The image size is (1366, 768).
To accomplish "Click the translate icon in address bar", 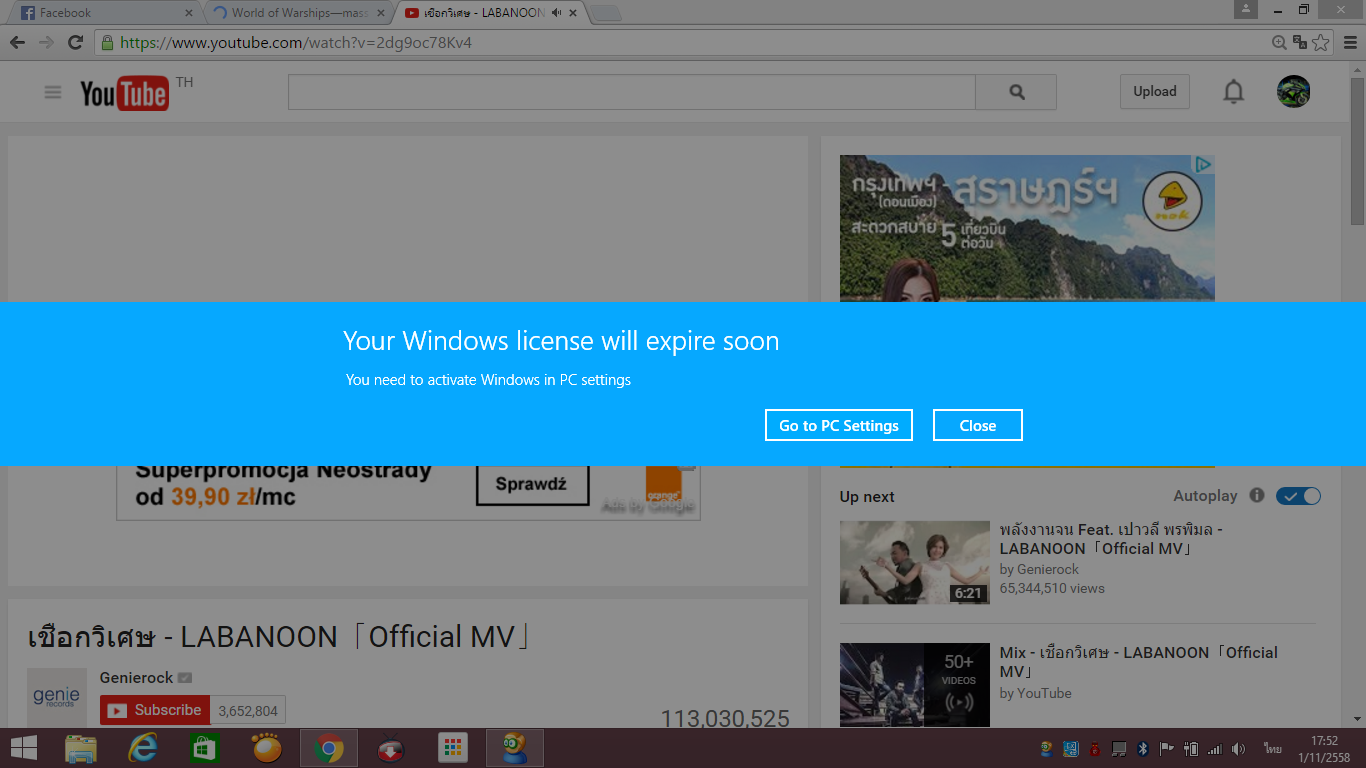I will [x=1300, y=43].
